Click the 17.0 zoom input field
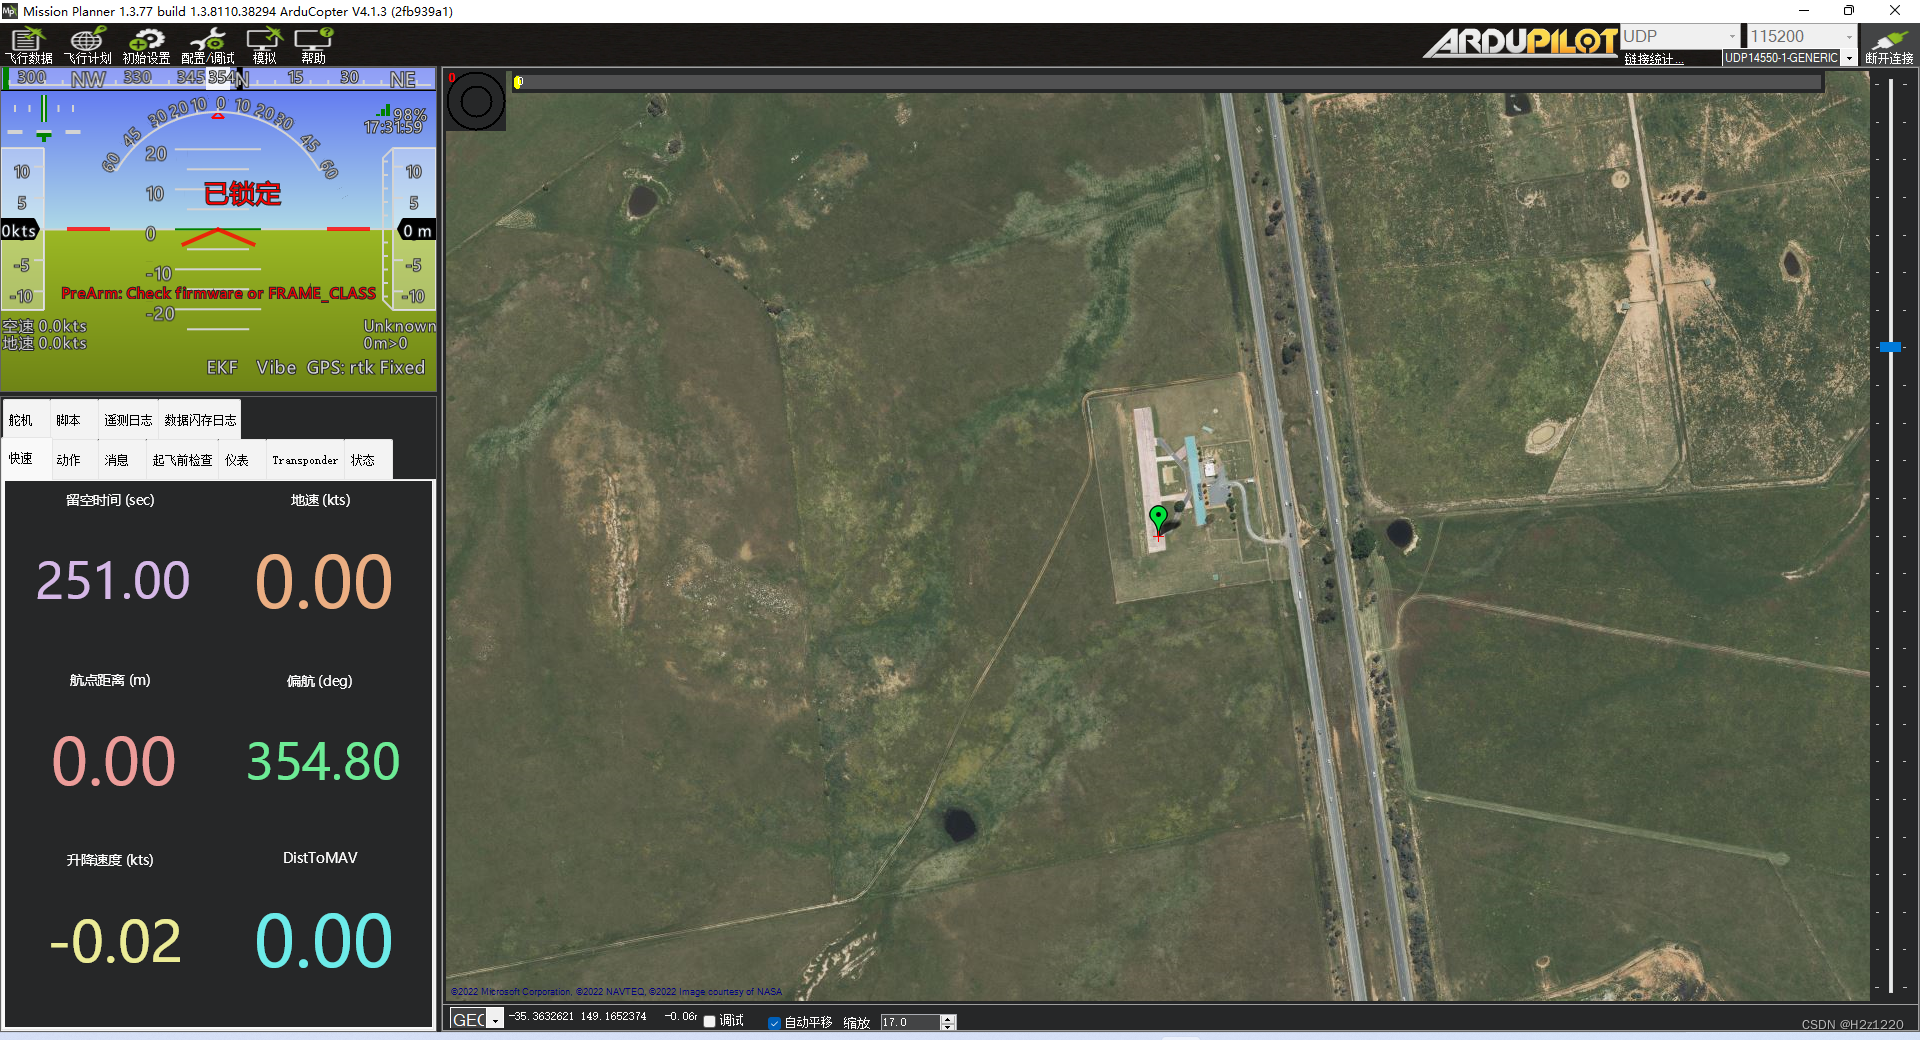The width and height of the screenshot is (1920, 1040). [x=910, y=1022]
